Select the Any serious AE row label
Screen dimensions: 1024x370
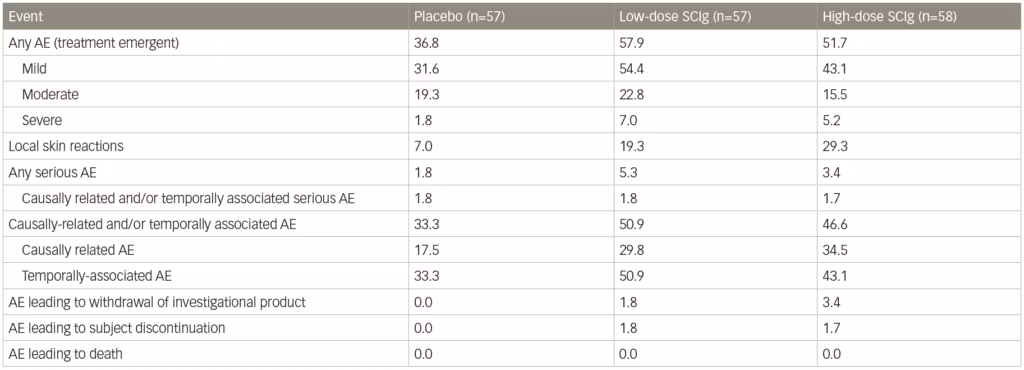click(x=48, y=172)
